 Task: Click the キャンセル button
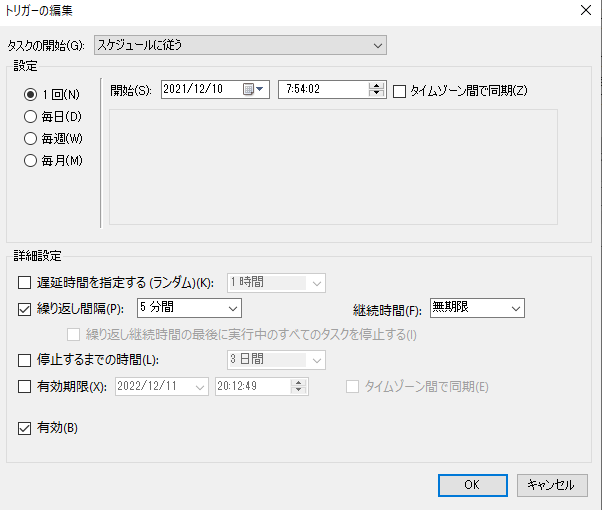pos(552,485)
